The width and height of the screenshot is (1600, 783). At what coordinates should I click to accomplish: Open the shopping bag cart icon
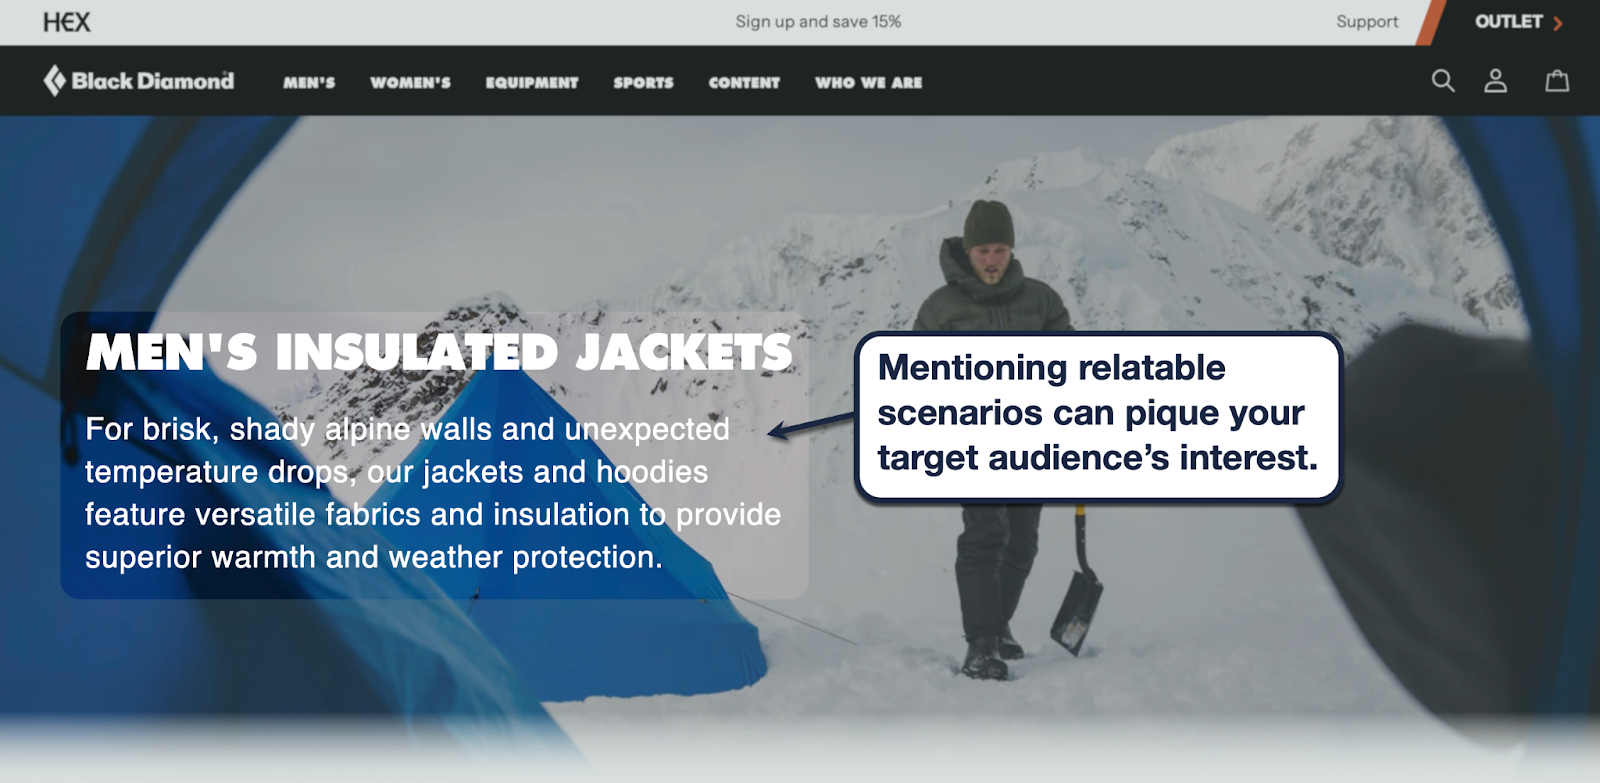1557,81
